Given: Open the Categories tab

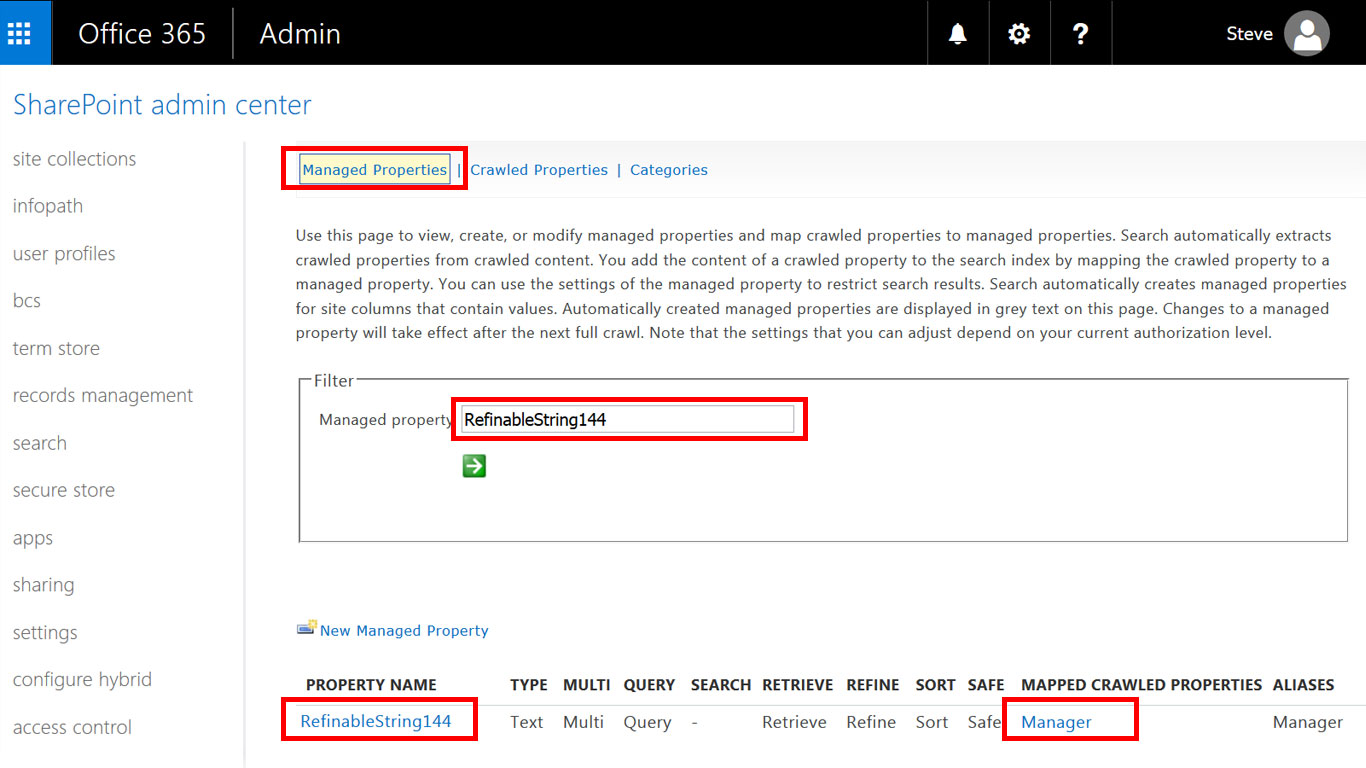Looking at the screenshot, I should 668,170.
